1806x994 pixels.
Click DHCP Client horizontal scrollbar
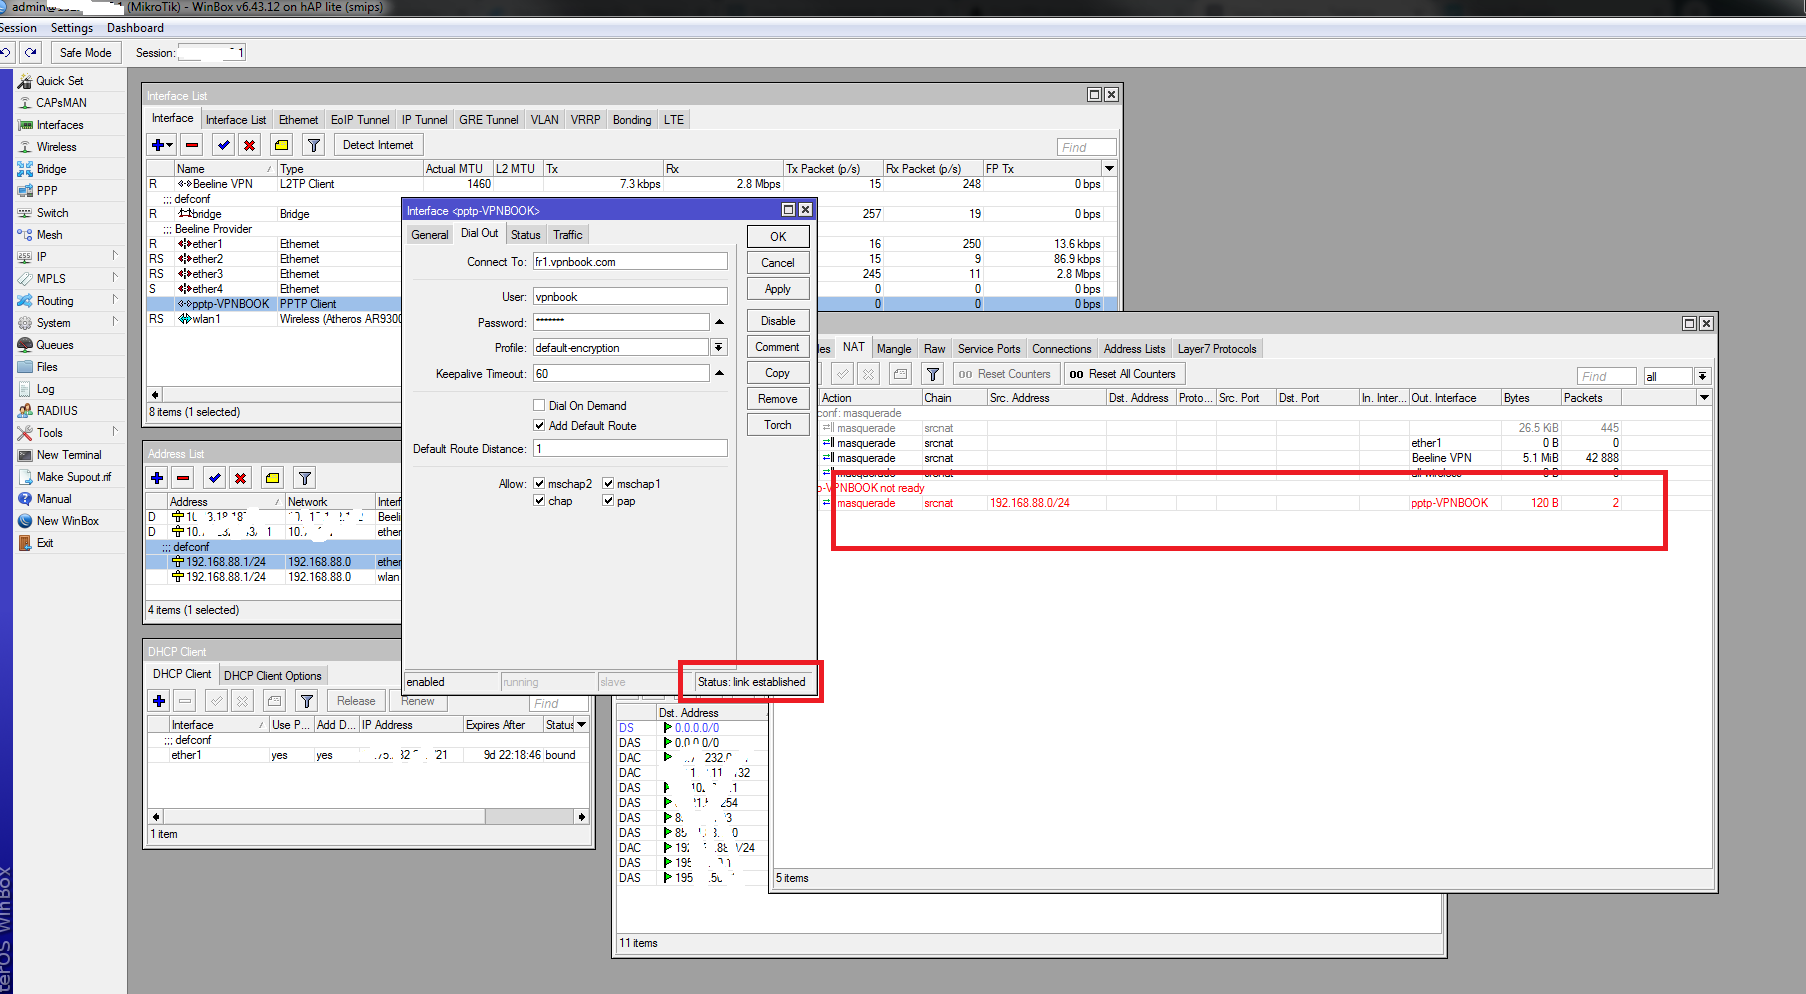click(368, 817)
